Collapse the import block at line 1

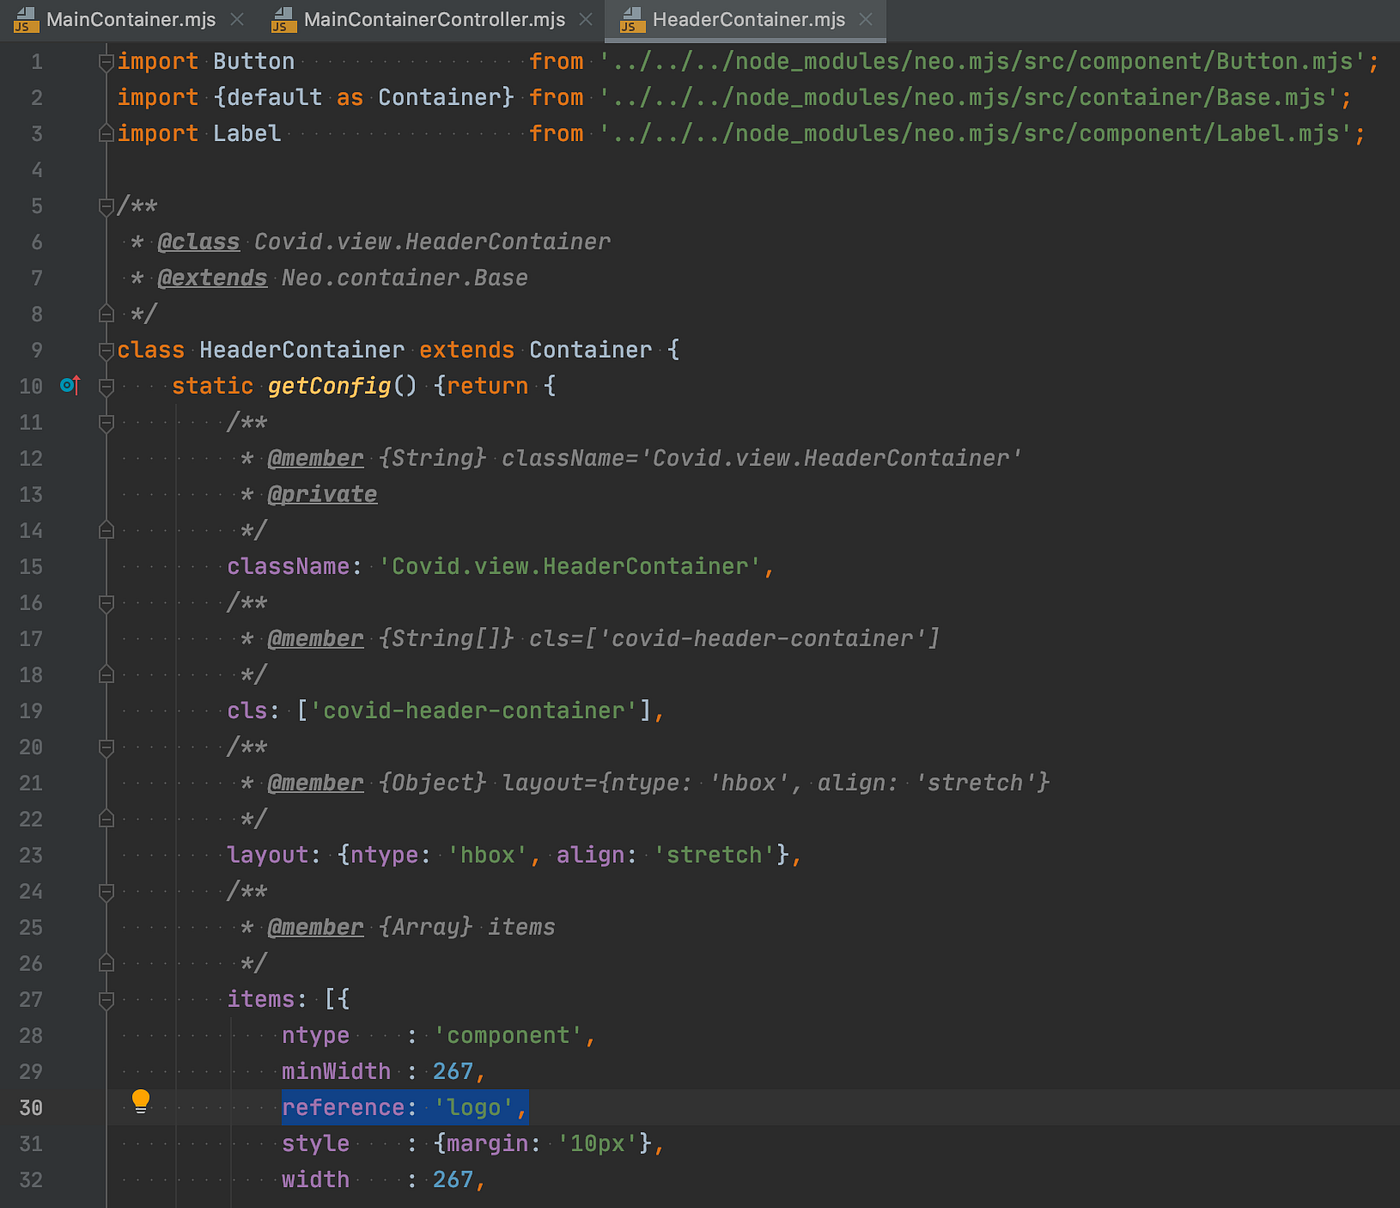106,61
